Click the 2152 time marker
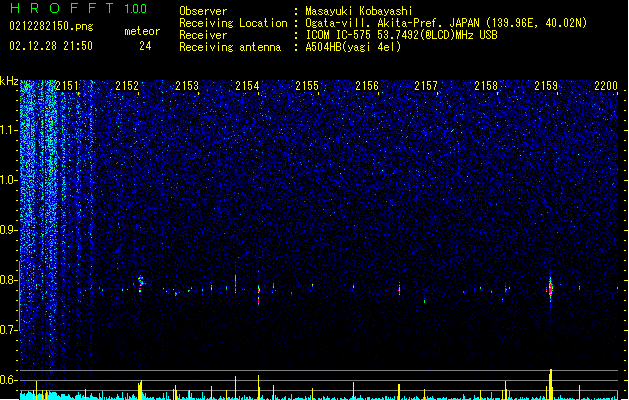Screen dimensions: 629x400 [x=127, y=86]
